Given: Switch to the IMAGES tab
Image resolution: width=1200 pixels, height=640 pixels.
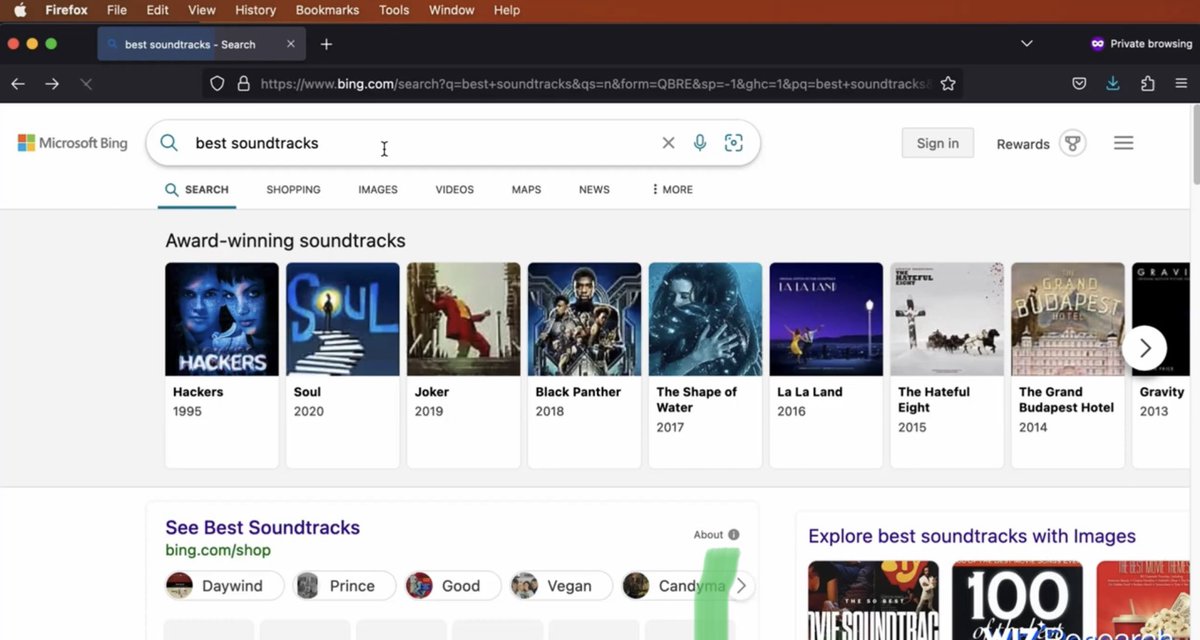Looking at the screenshot, I should pyautogui.click(x=378, y=189).
